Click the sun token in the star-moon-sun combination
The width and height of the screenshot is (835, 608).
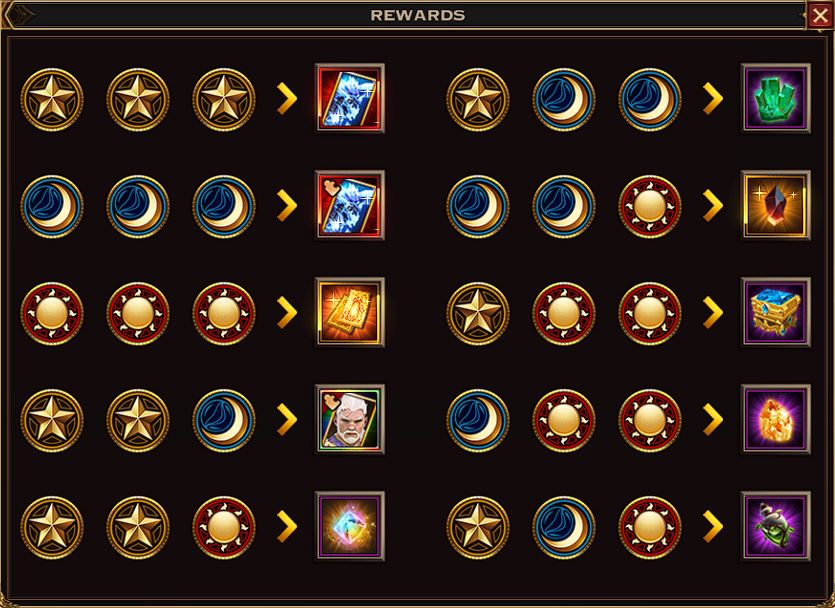(x=650, y=528)
